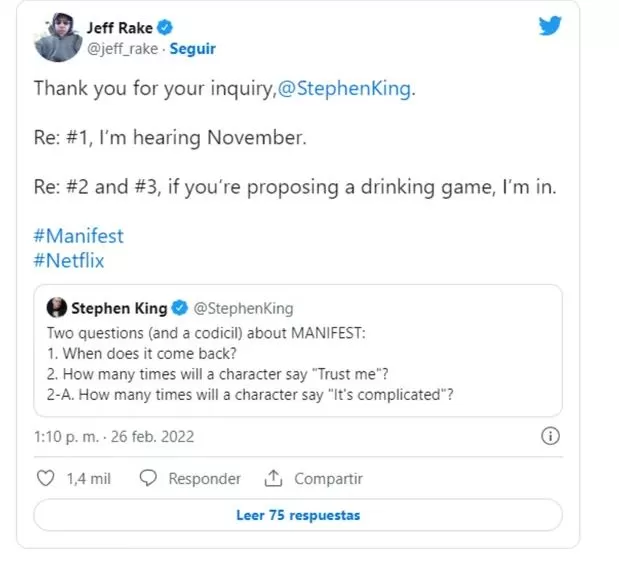Click Stephen King's small avatar in quote
The width and height of the screenshot is (619, 566).
click(x=58, y=308)
